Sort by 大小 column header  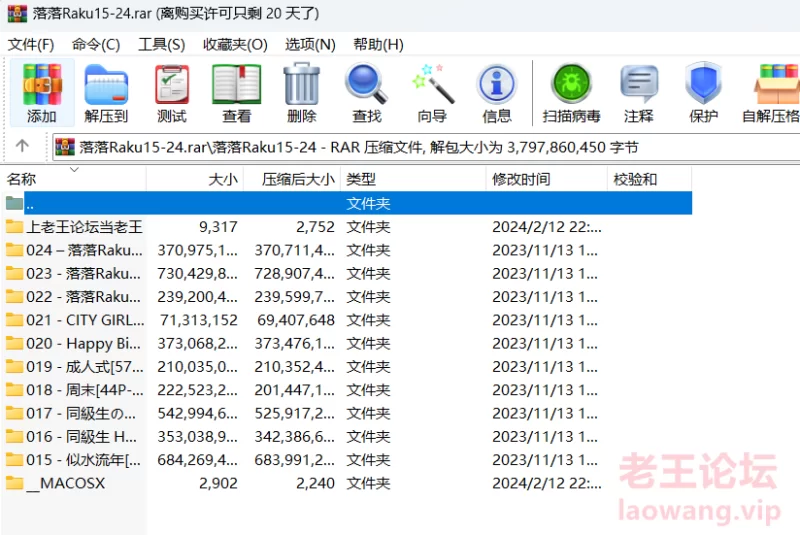(x=195, y=179)
